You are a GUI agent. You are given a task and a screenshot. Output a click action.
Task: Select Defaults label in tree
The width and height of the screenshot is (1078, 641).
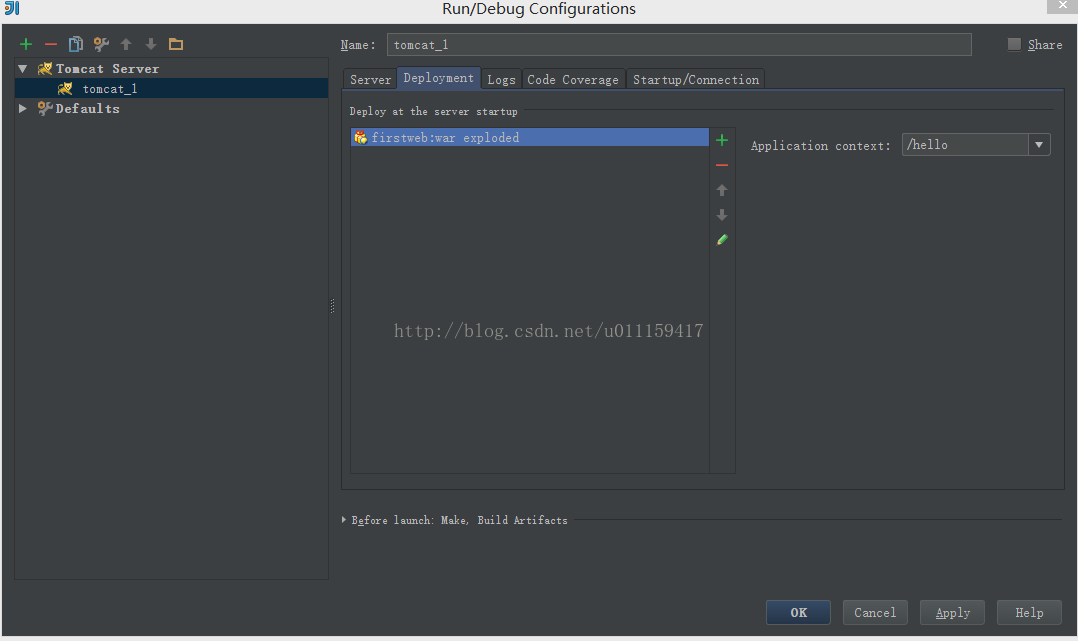pyautogui.click(x=87, y=109)
